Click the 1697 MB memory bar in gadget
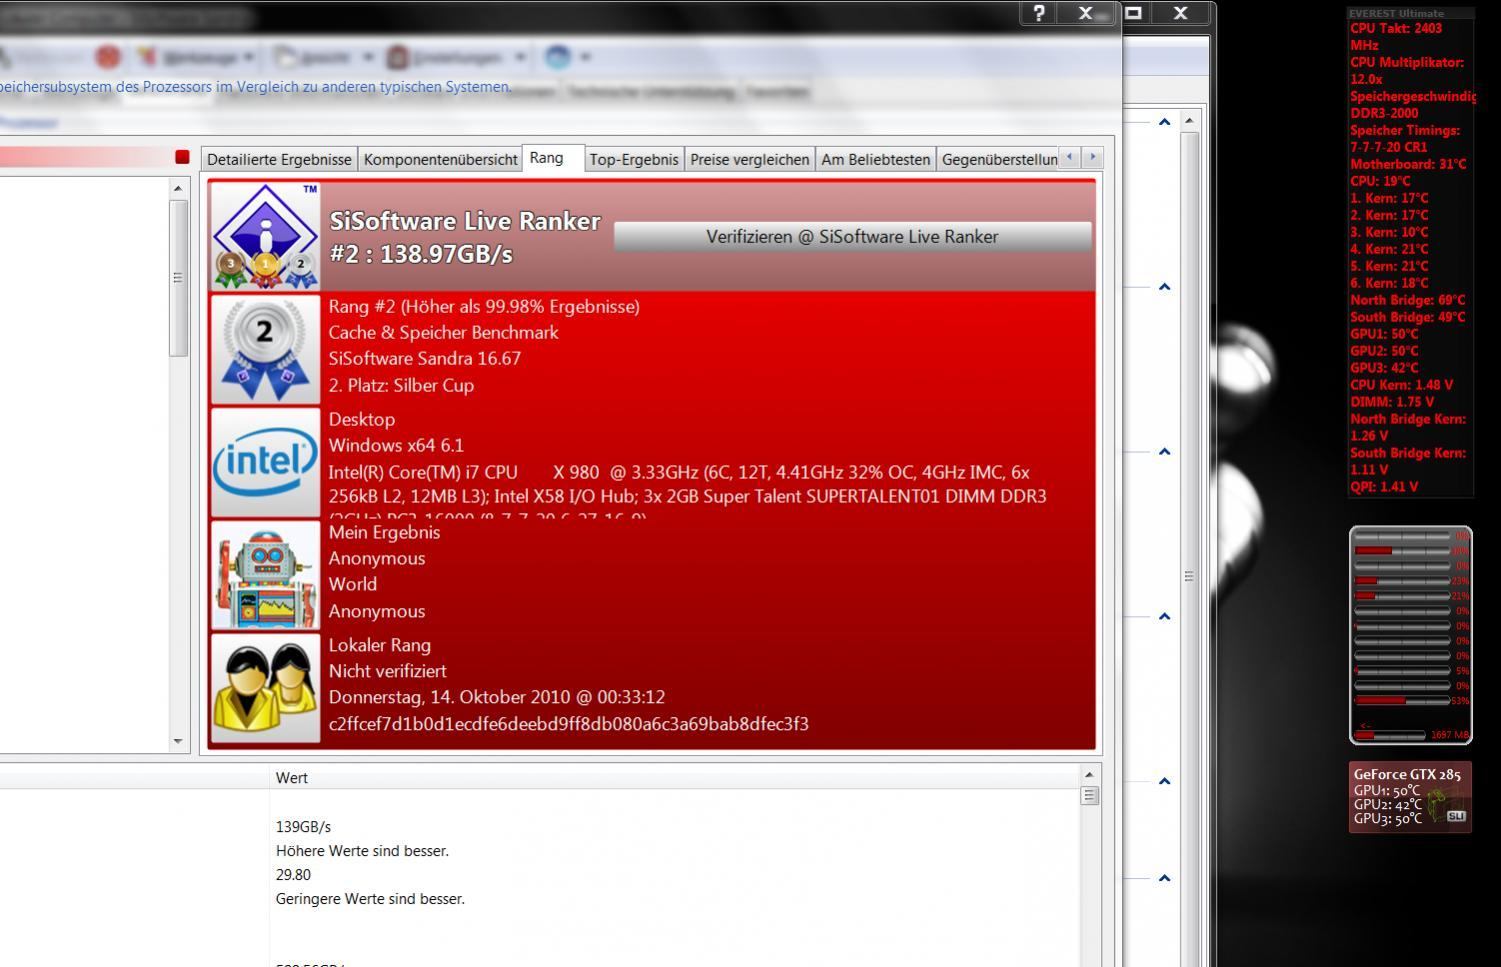 coord(1389,735)
